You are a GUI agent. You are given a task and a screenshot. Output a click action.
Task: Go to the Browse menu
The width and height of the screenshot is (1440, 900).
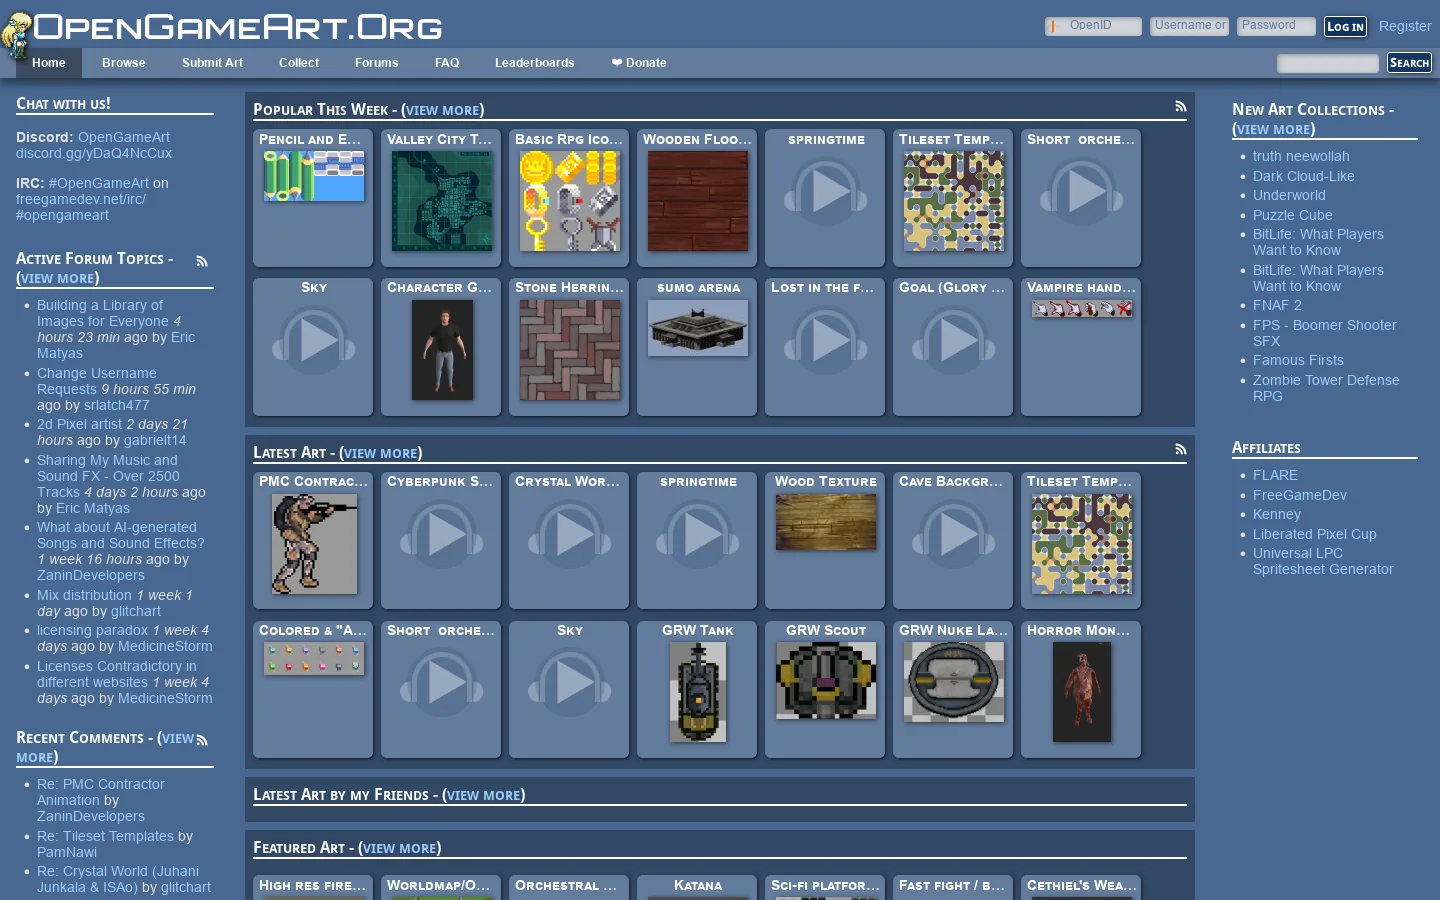[123, 63]
